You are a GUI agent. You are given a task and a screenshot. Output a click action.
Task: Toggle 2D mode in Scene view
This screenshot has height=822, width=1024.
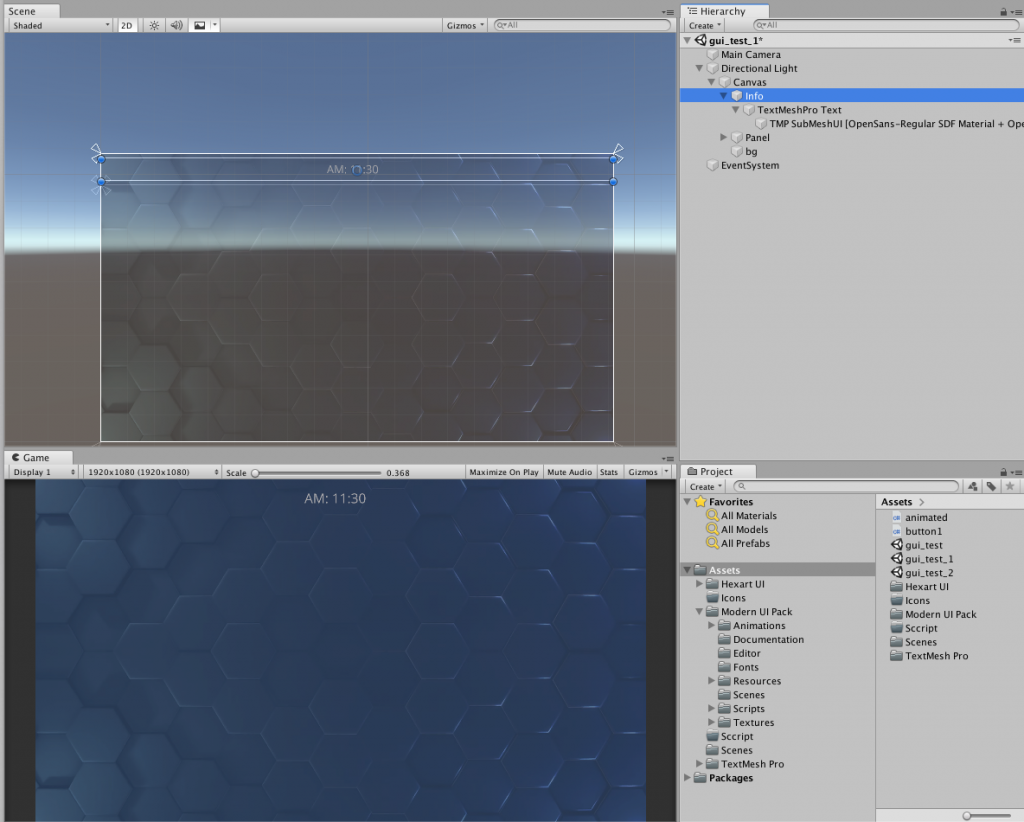(127, 25)
